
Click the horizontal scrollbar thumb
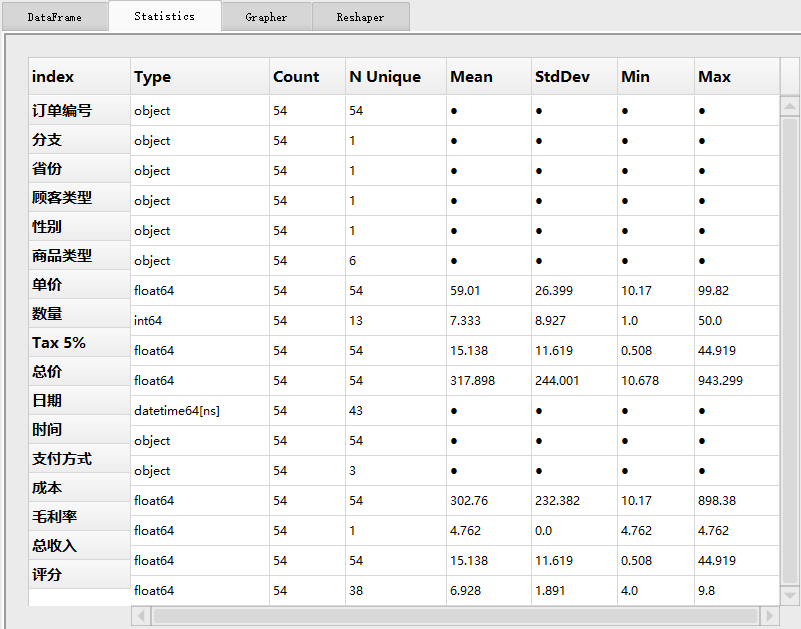[455, 616]
